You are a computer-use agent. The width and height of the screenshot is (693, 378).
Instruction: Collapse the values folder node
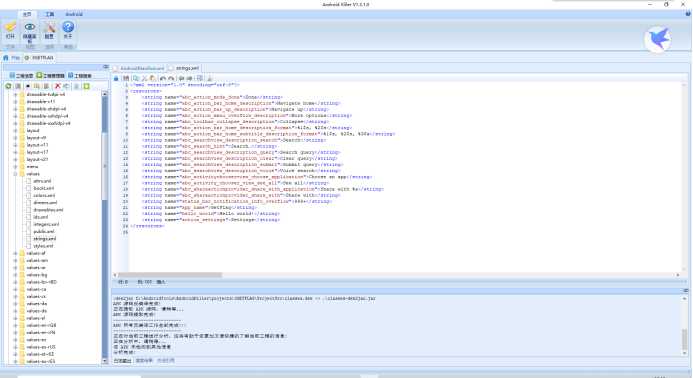click(15, 174)
